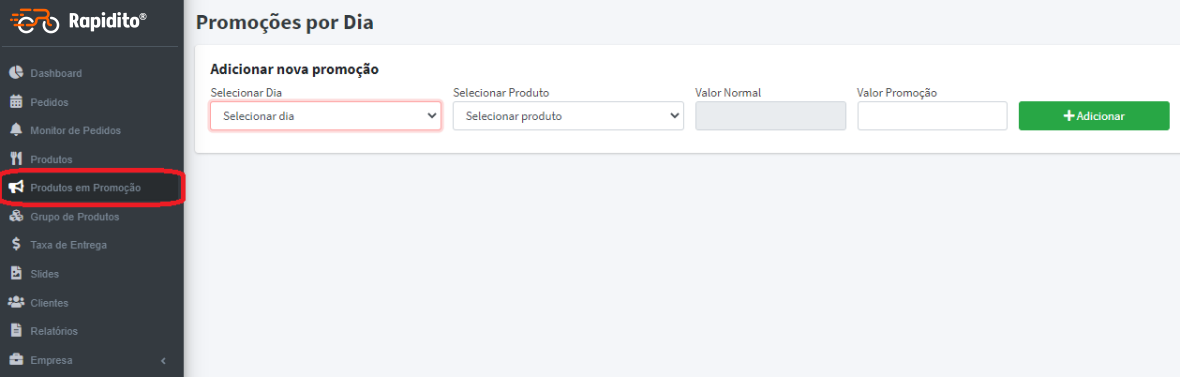Click the Clientes people icon
Screen dimensions: 1180x377
(x=16, y=302)
